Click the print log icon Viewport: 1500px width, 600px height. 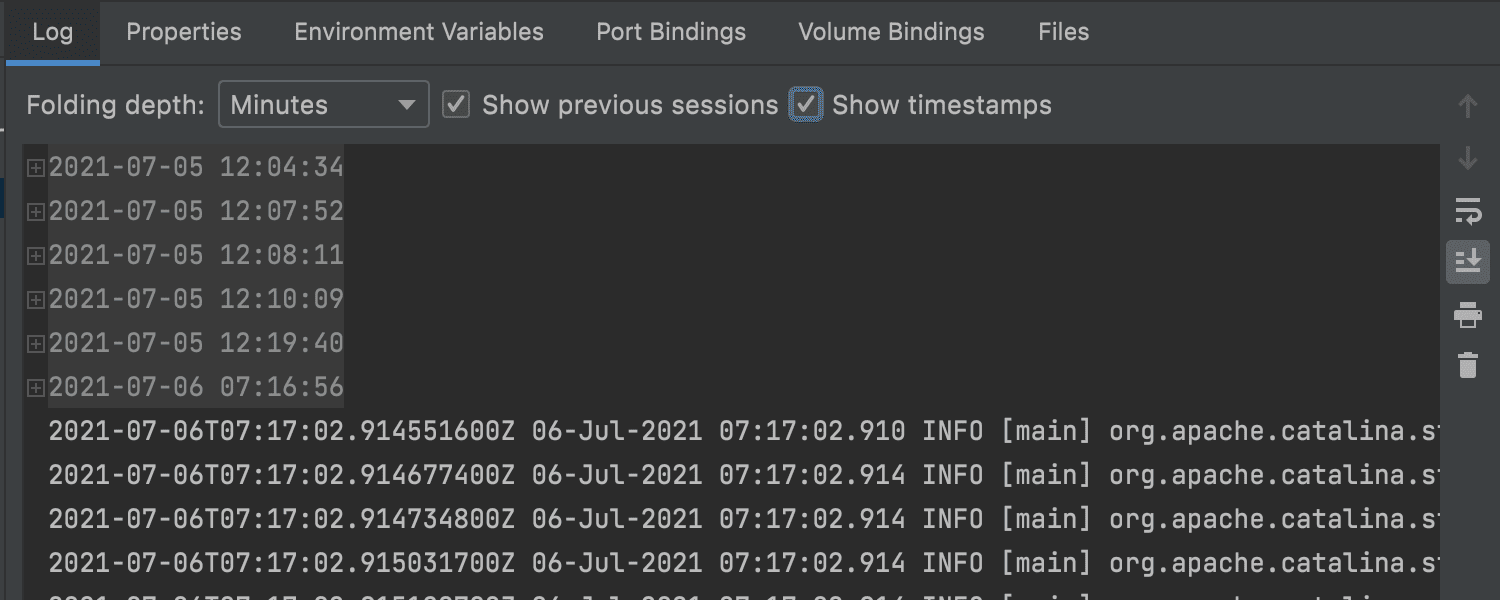coord(1467,315)
